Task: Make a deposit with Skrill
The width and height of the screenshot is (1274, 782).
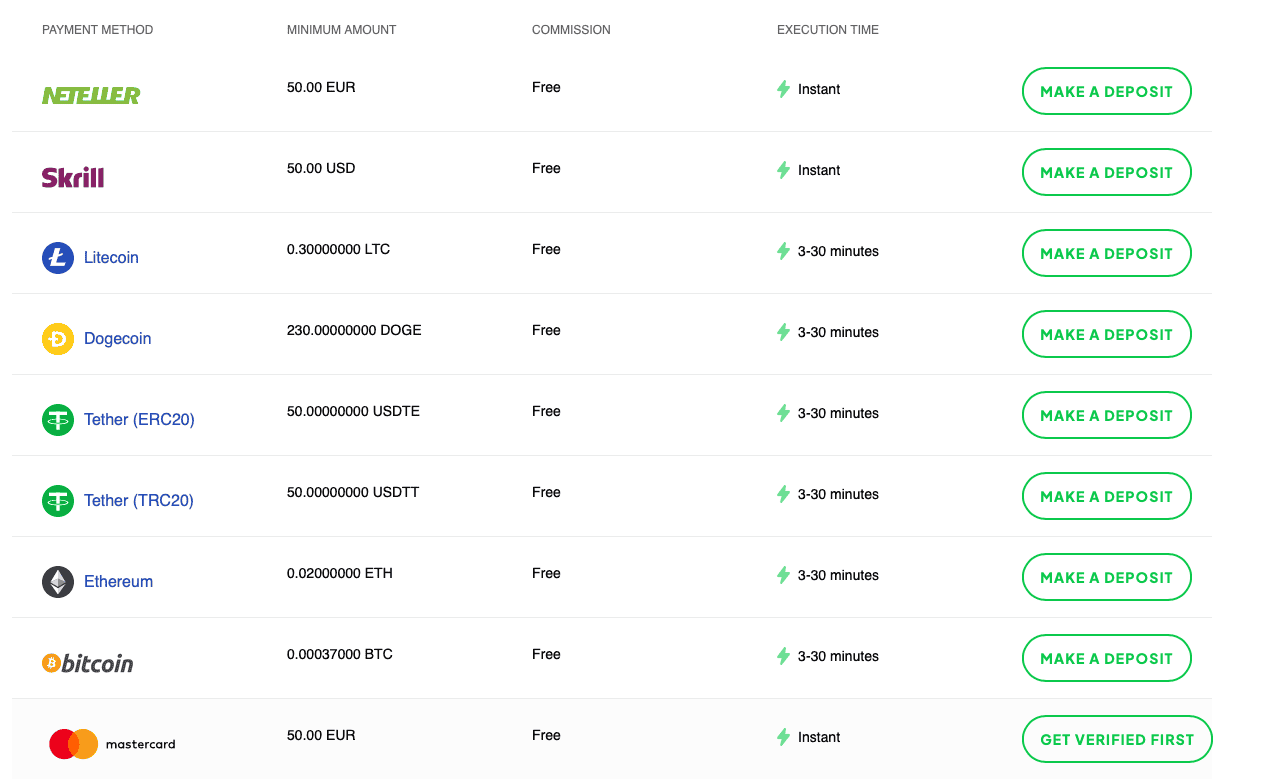Action: [1106, 172]
